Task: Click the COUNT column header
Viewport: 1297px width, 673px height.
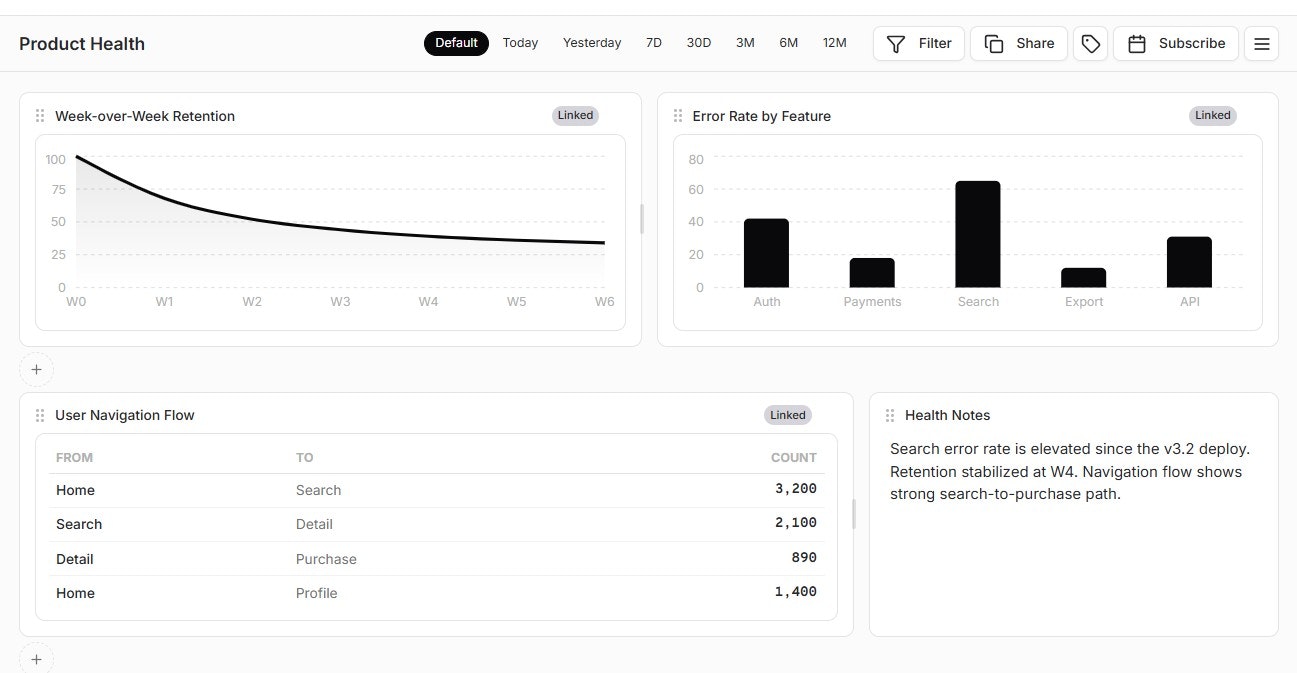Action: coord(794,457)
